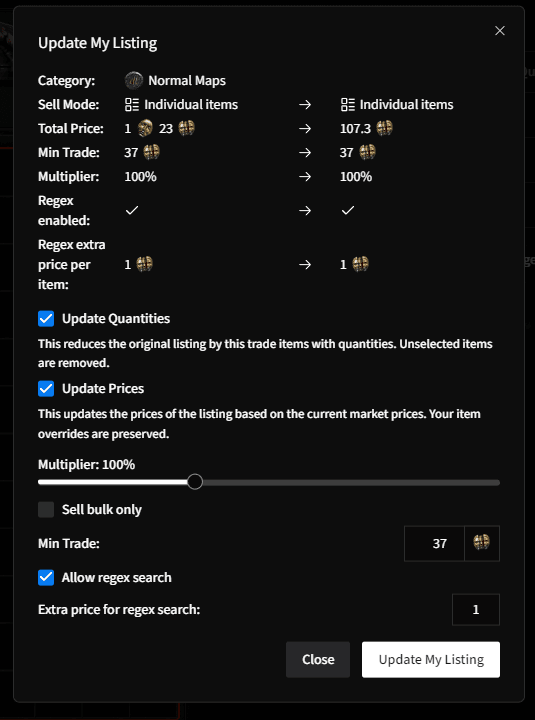Open the Min Trade currency selector
Image resolution: width=535 pixels, height=720 pixels.
482,543
